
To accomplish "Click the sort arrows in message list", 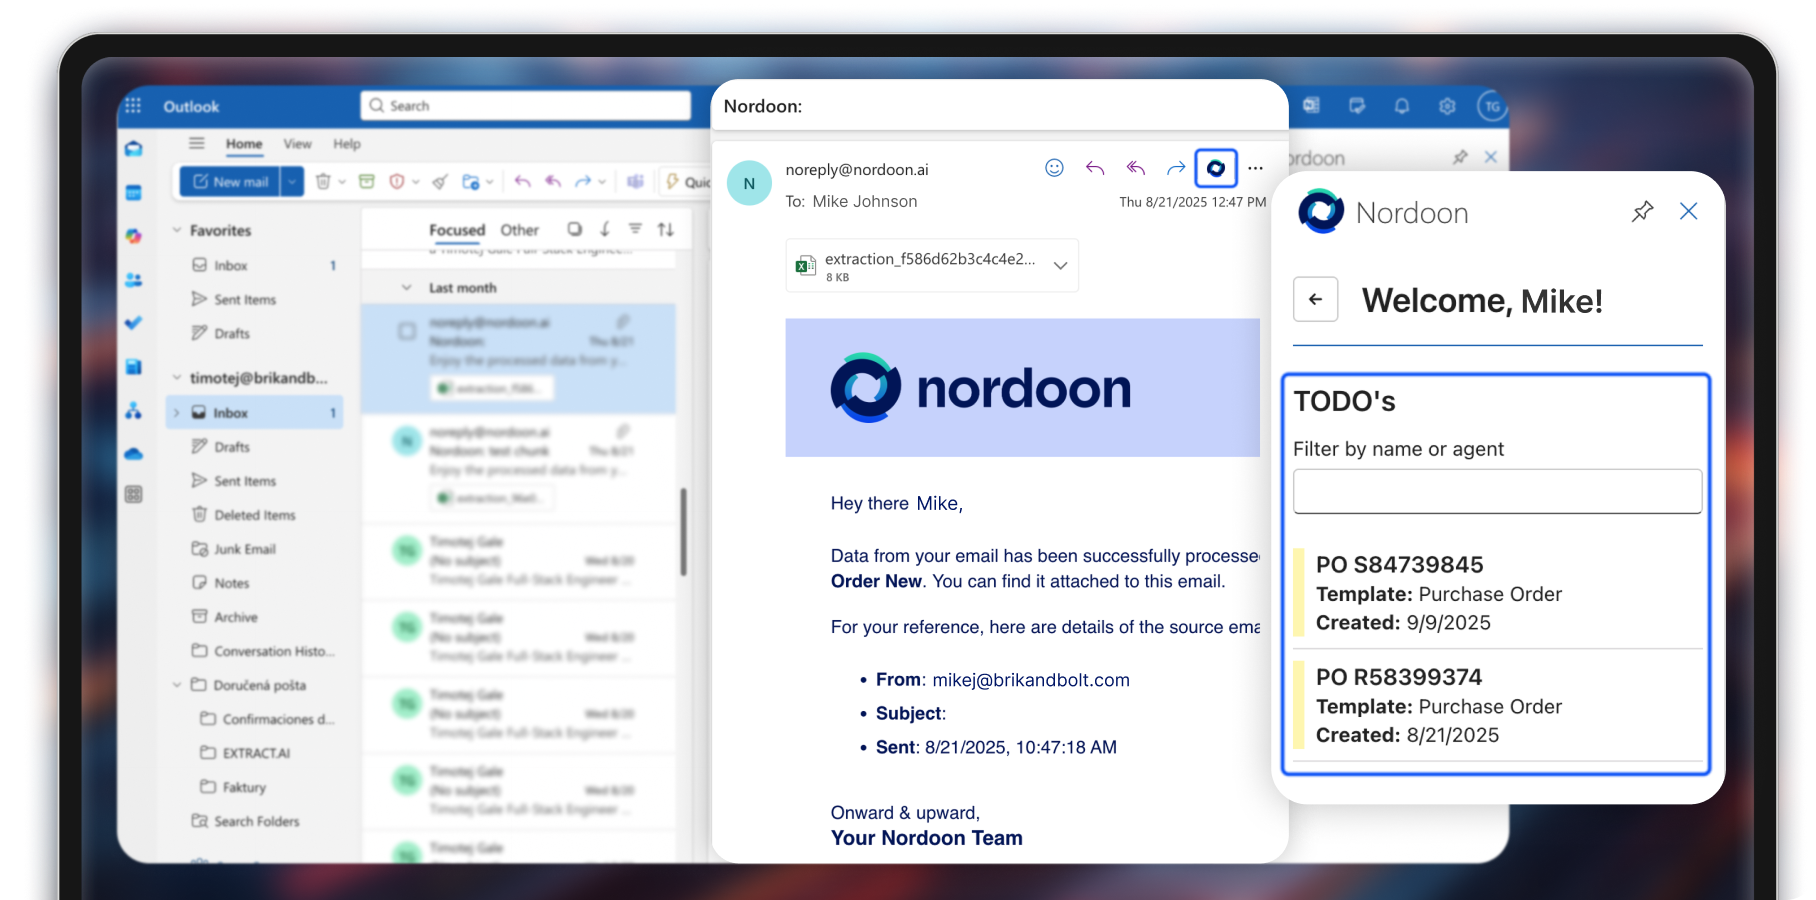I will [x=666, y=229].
